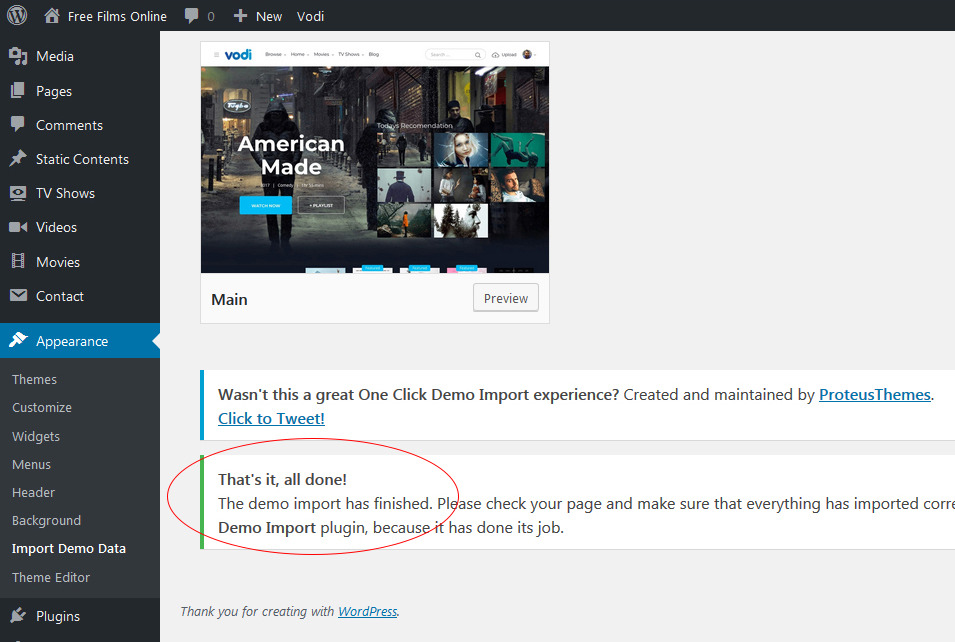Open the Header submenu item
This screenshot has width=955, height=642.
click(33, 492)
